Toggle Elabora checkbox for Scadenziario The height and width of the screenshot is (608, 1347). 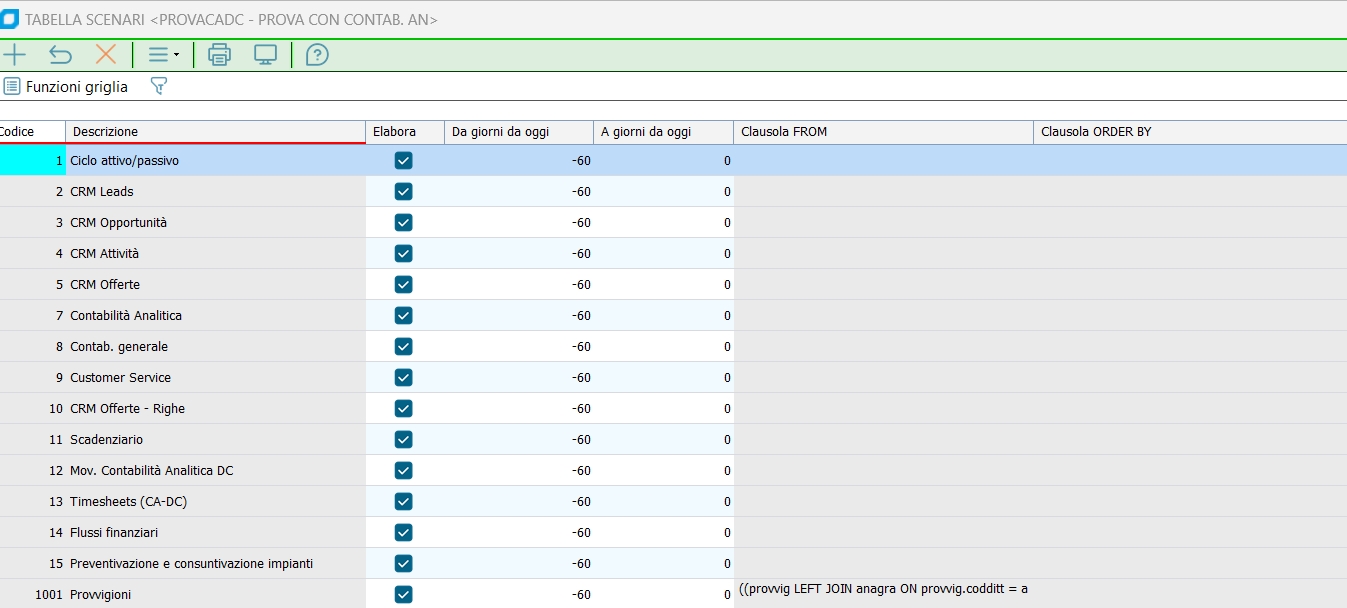click(x=404, y=439)
